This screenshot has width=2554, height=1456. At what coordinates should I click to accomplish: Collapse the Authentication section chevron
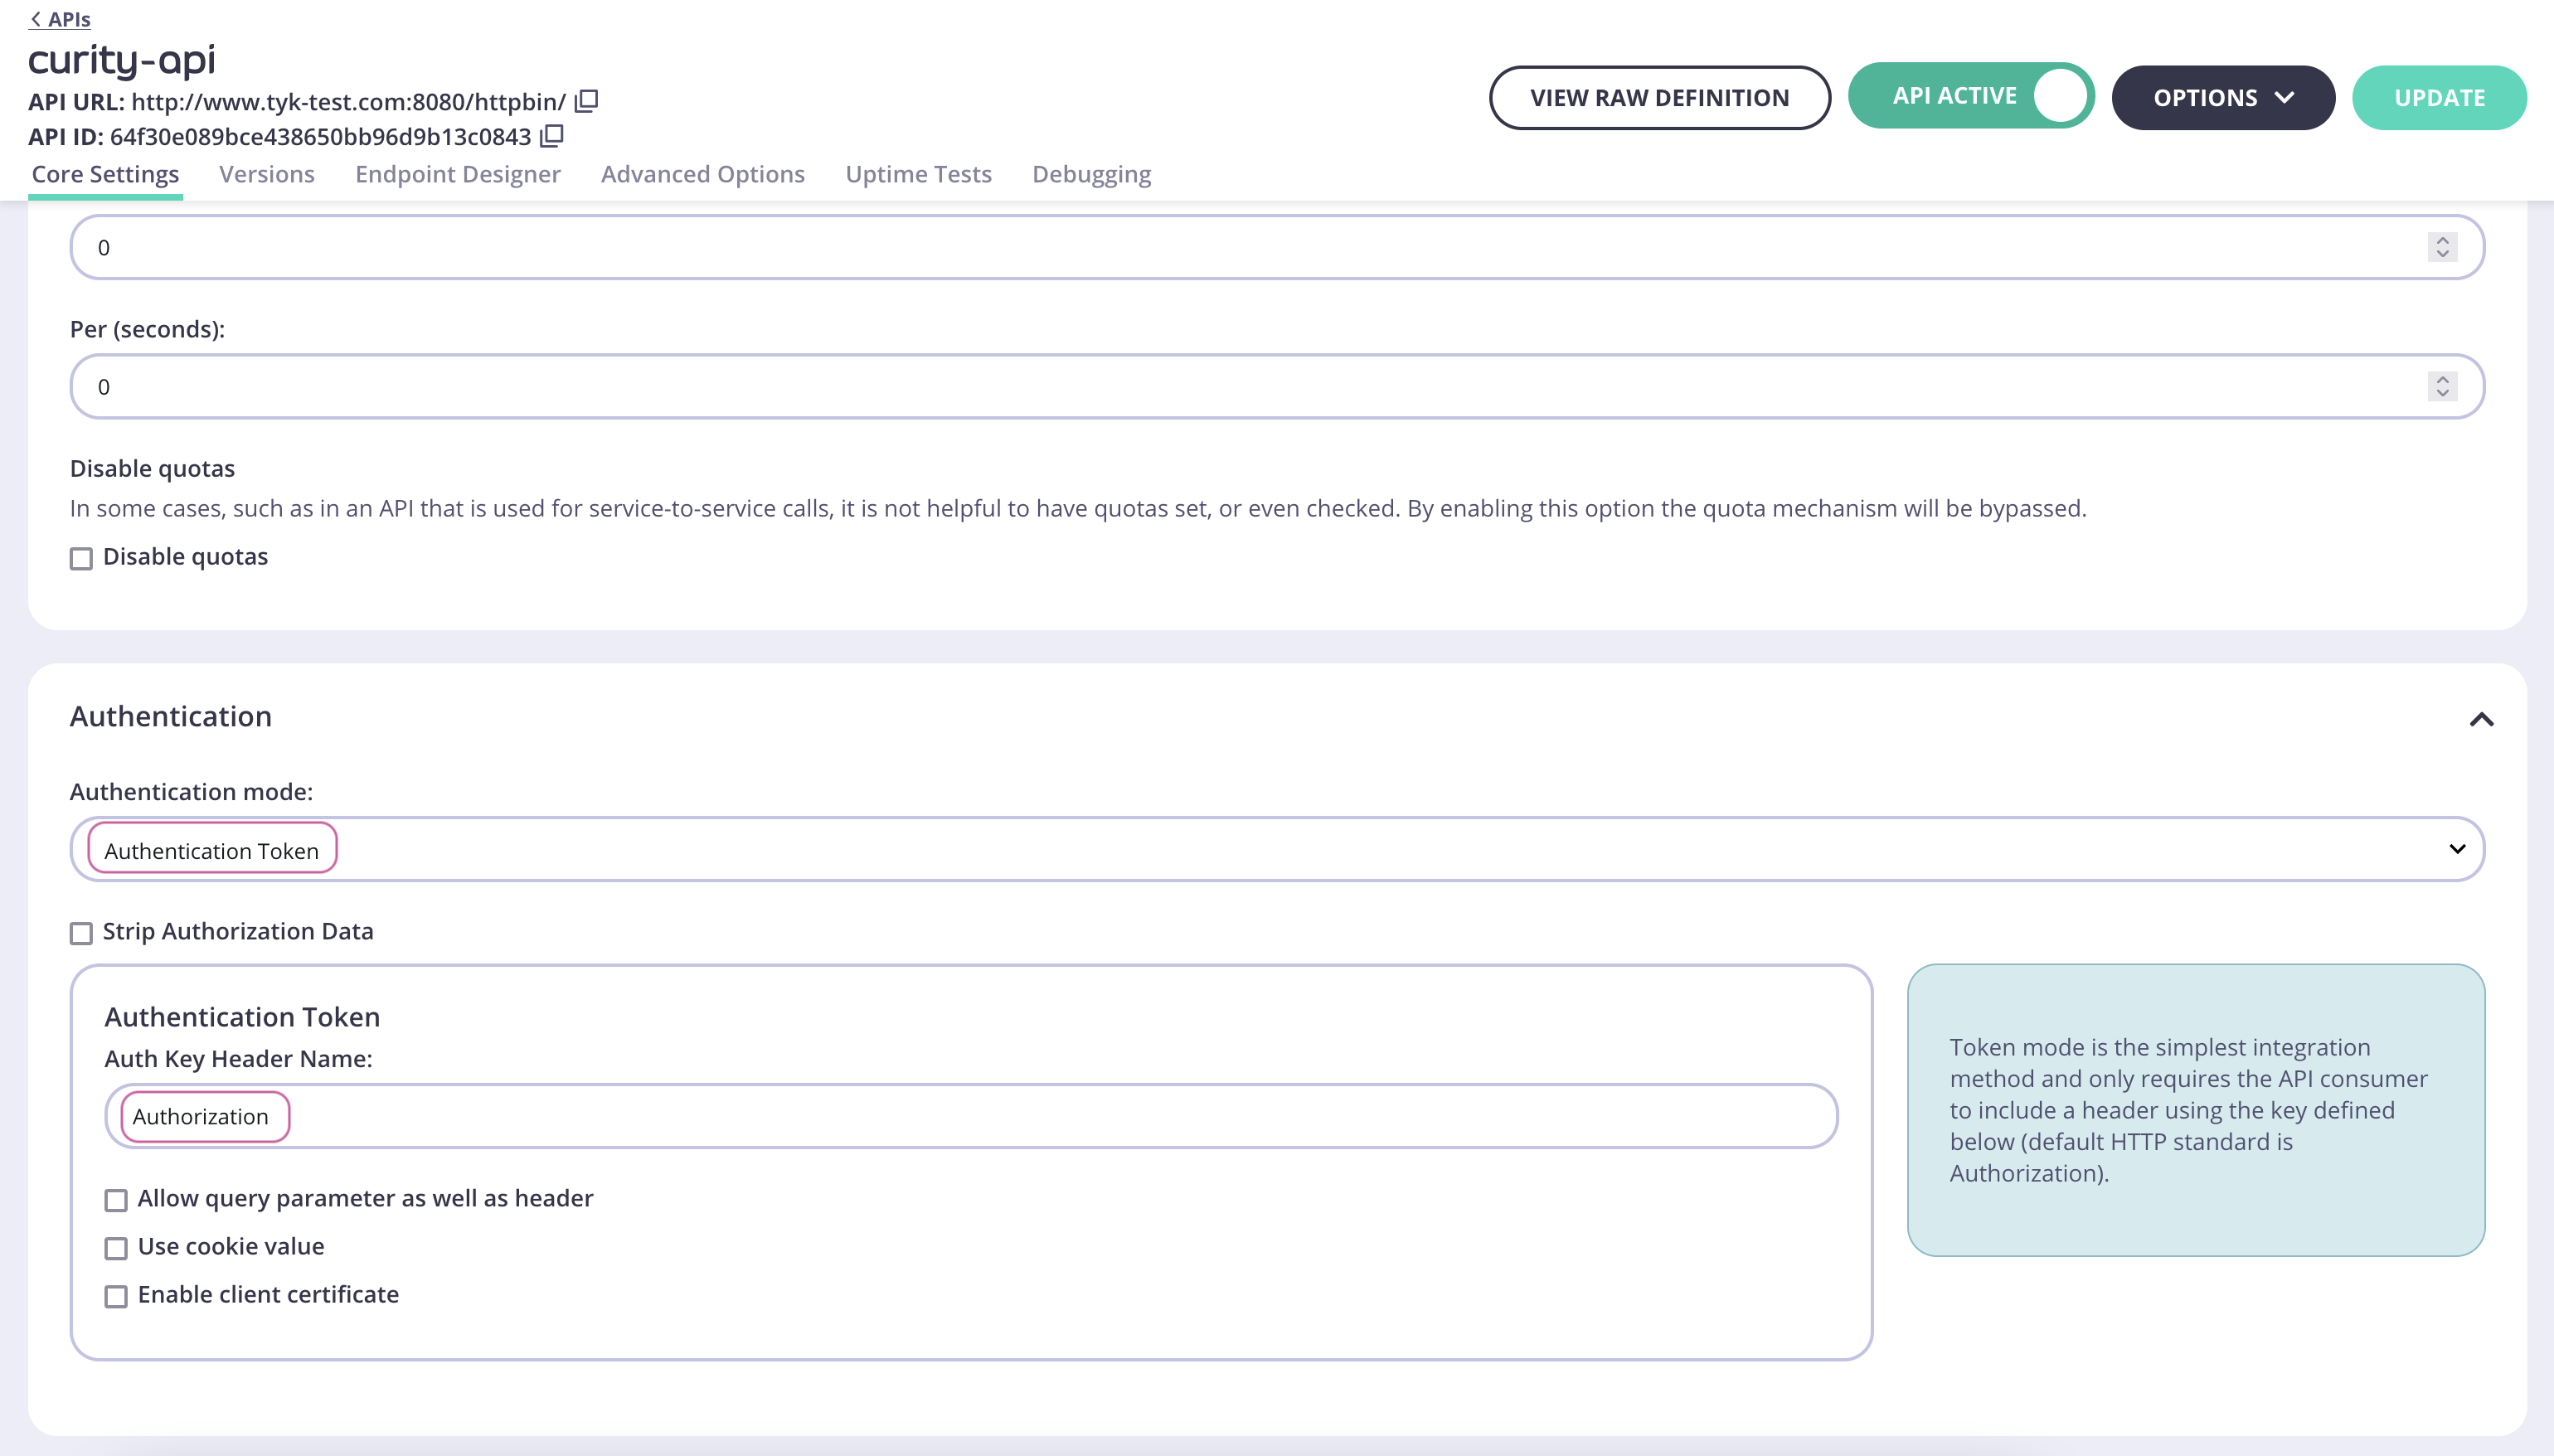click(2480, 718)
